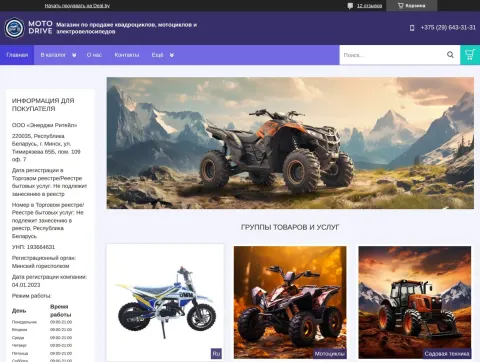Go to the Главная menu item
The height and width of the screenshot is (362, 480).
(x=17, y=55)
